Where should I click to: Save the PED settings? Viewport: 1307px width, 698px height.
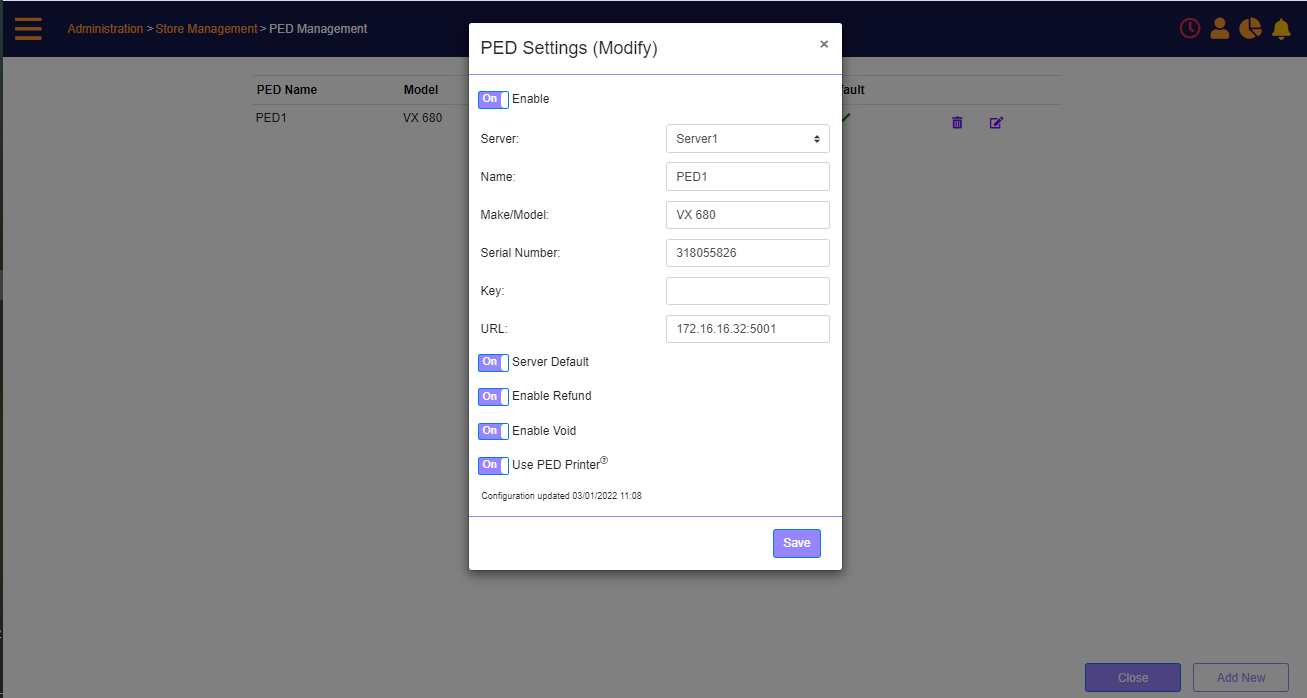pos(797,543)
